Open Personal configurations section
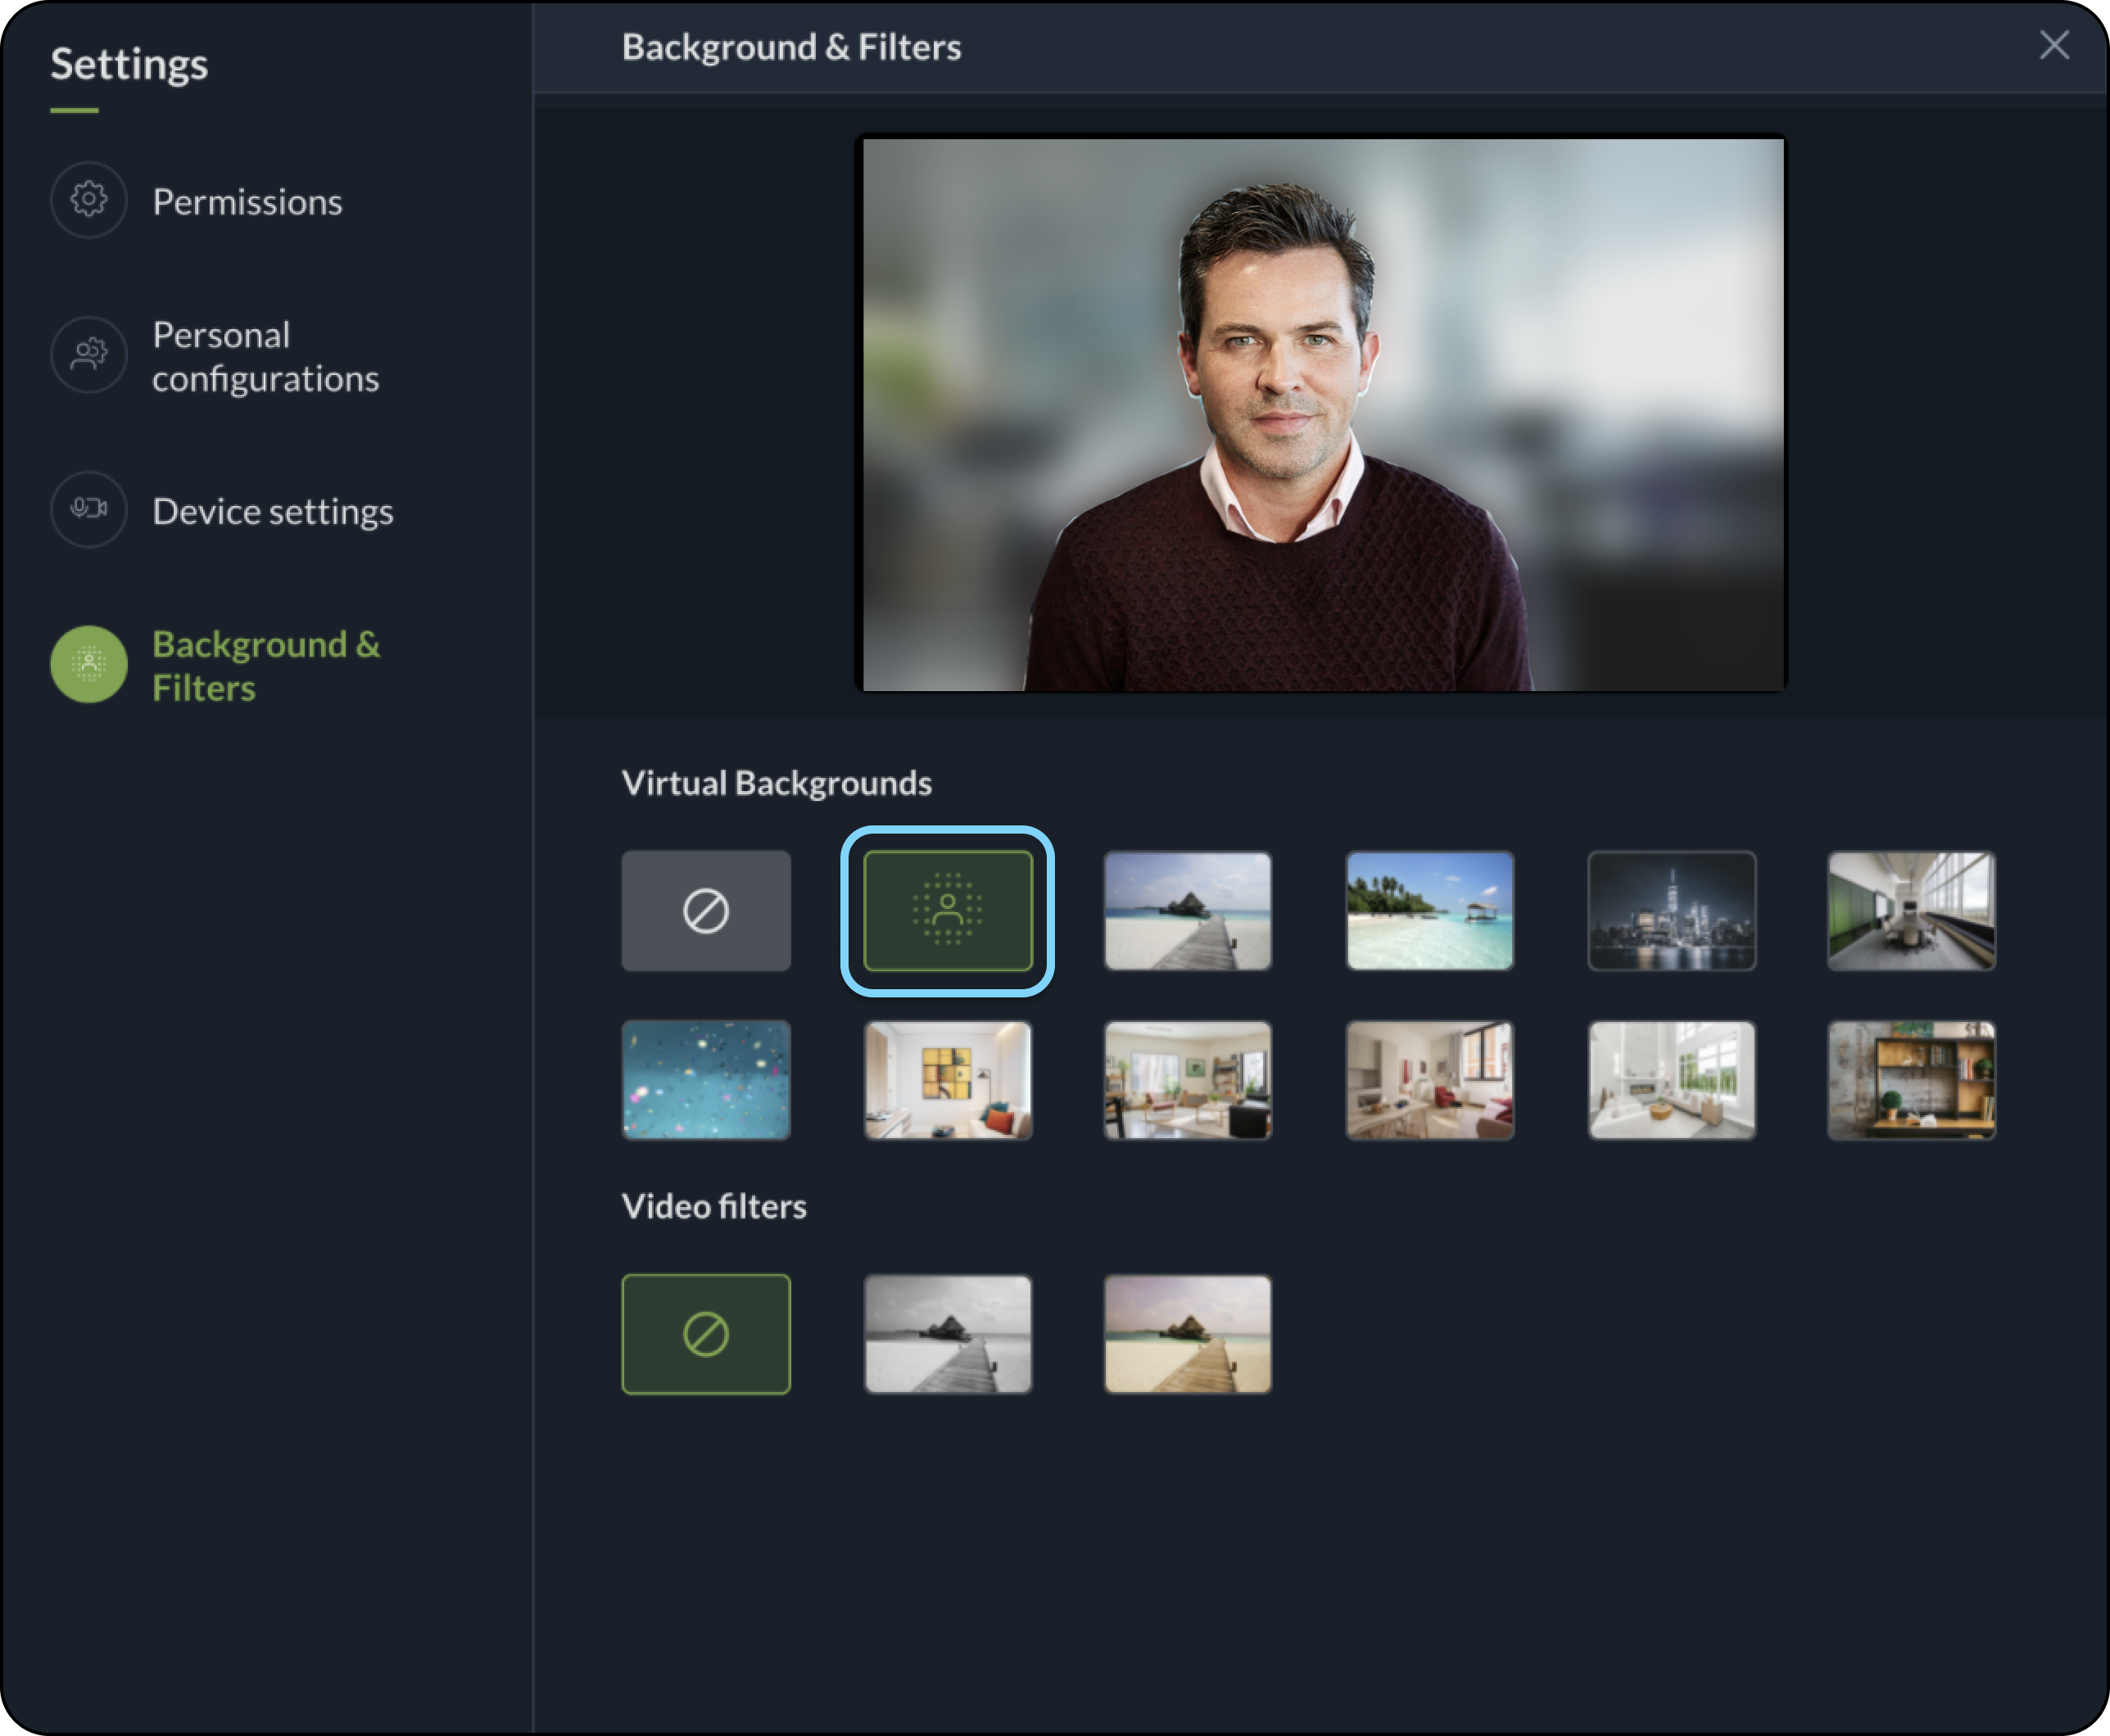Image resolution: width=2110 pixels, height=1736 pixels. coord(265,356)
